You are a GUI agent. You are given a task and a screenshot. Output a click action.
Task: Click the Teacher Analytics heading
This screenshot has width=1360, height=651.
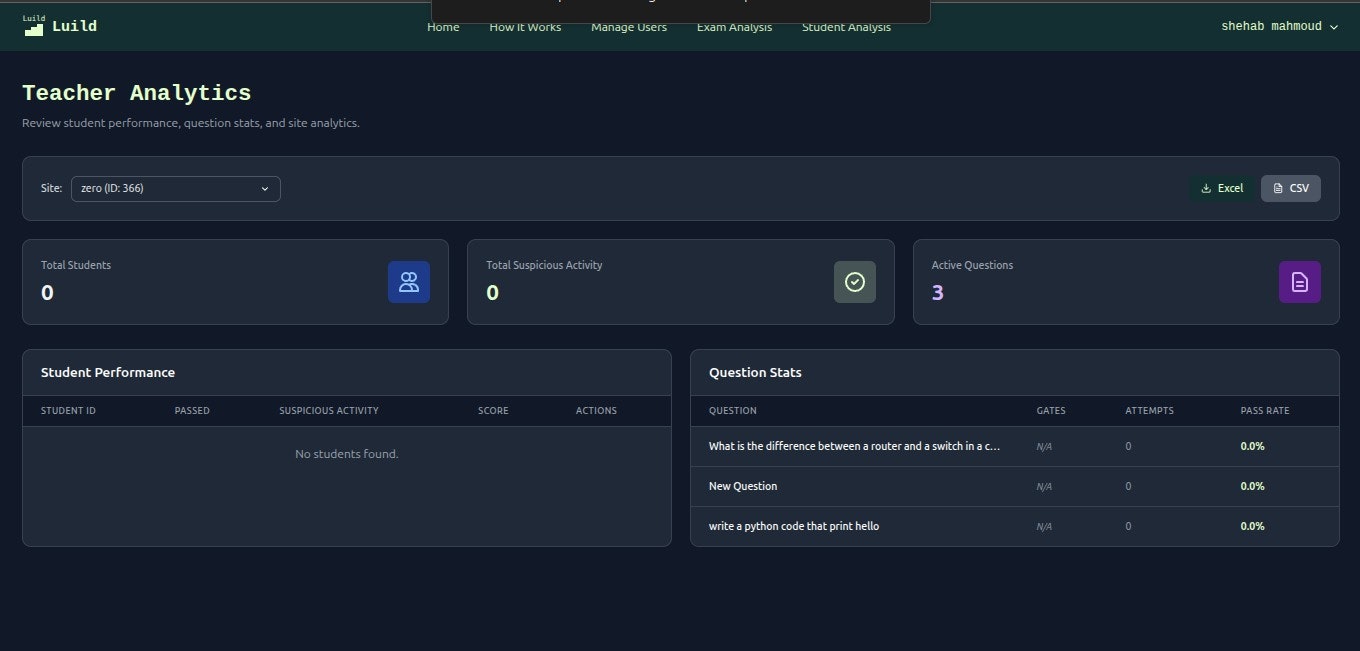(137, 93)
